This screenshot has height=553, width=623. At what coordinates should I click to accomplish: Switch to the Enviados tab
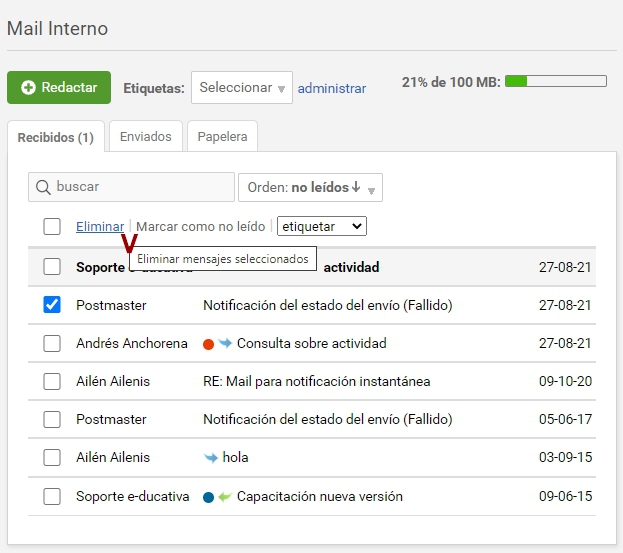pyautogui.click(x=146, y=137)
